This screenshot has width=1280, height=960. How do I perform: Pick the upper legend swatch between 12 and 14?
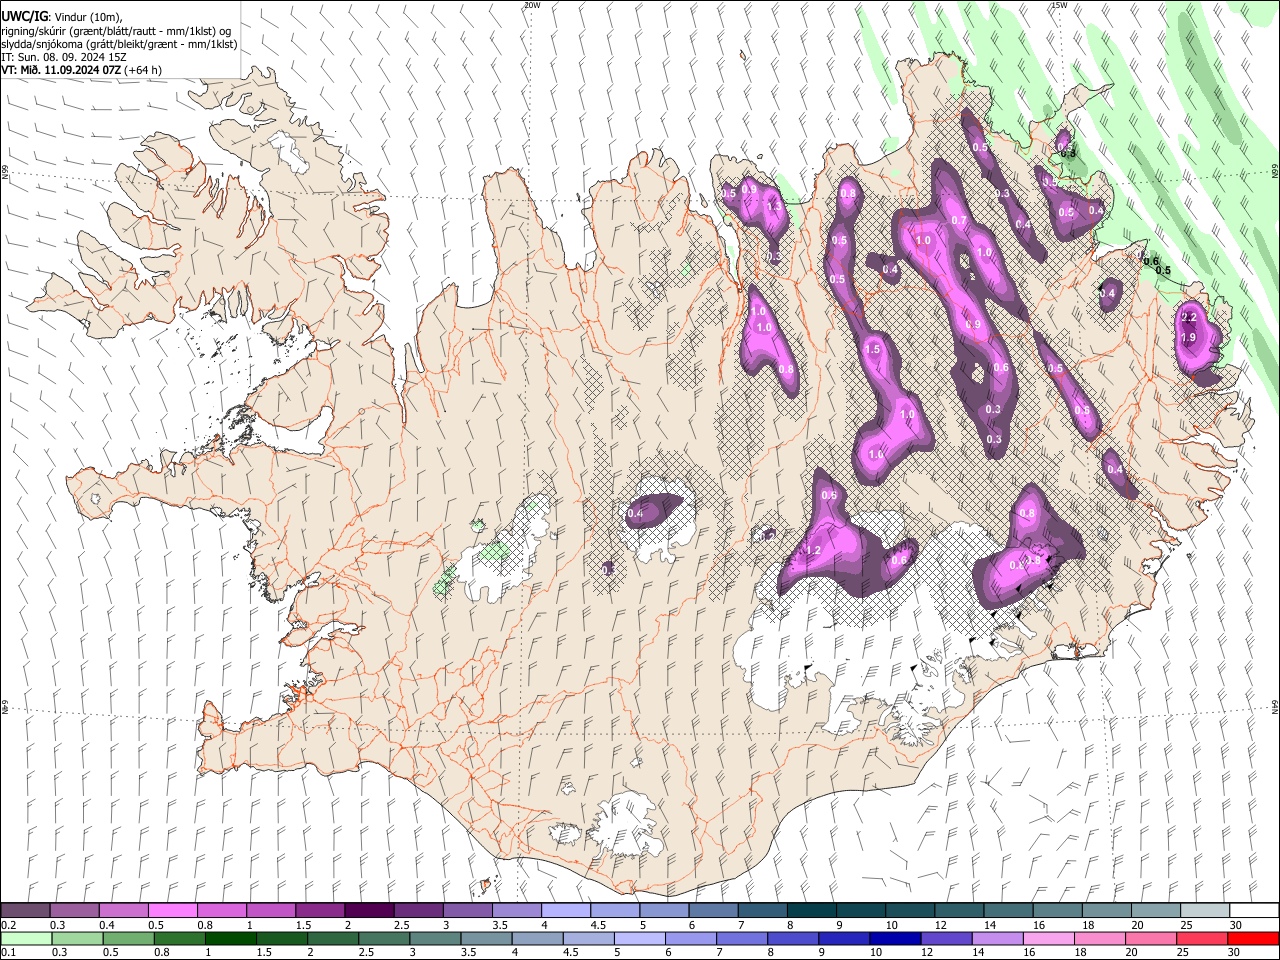960,910
